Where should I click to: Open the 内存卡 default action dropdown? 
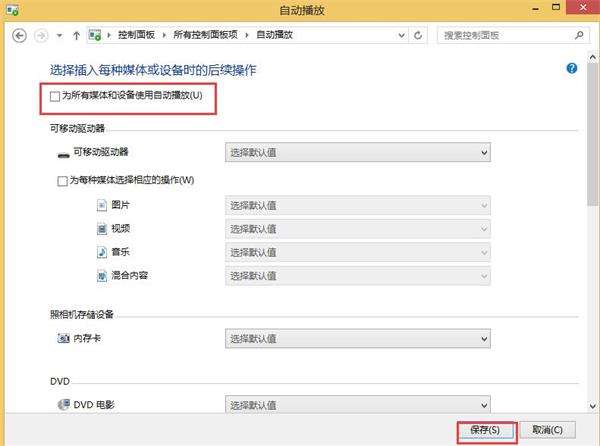(x=358, y=339)
